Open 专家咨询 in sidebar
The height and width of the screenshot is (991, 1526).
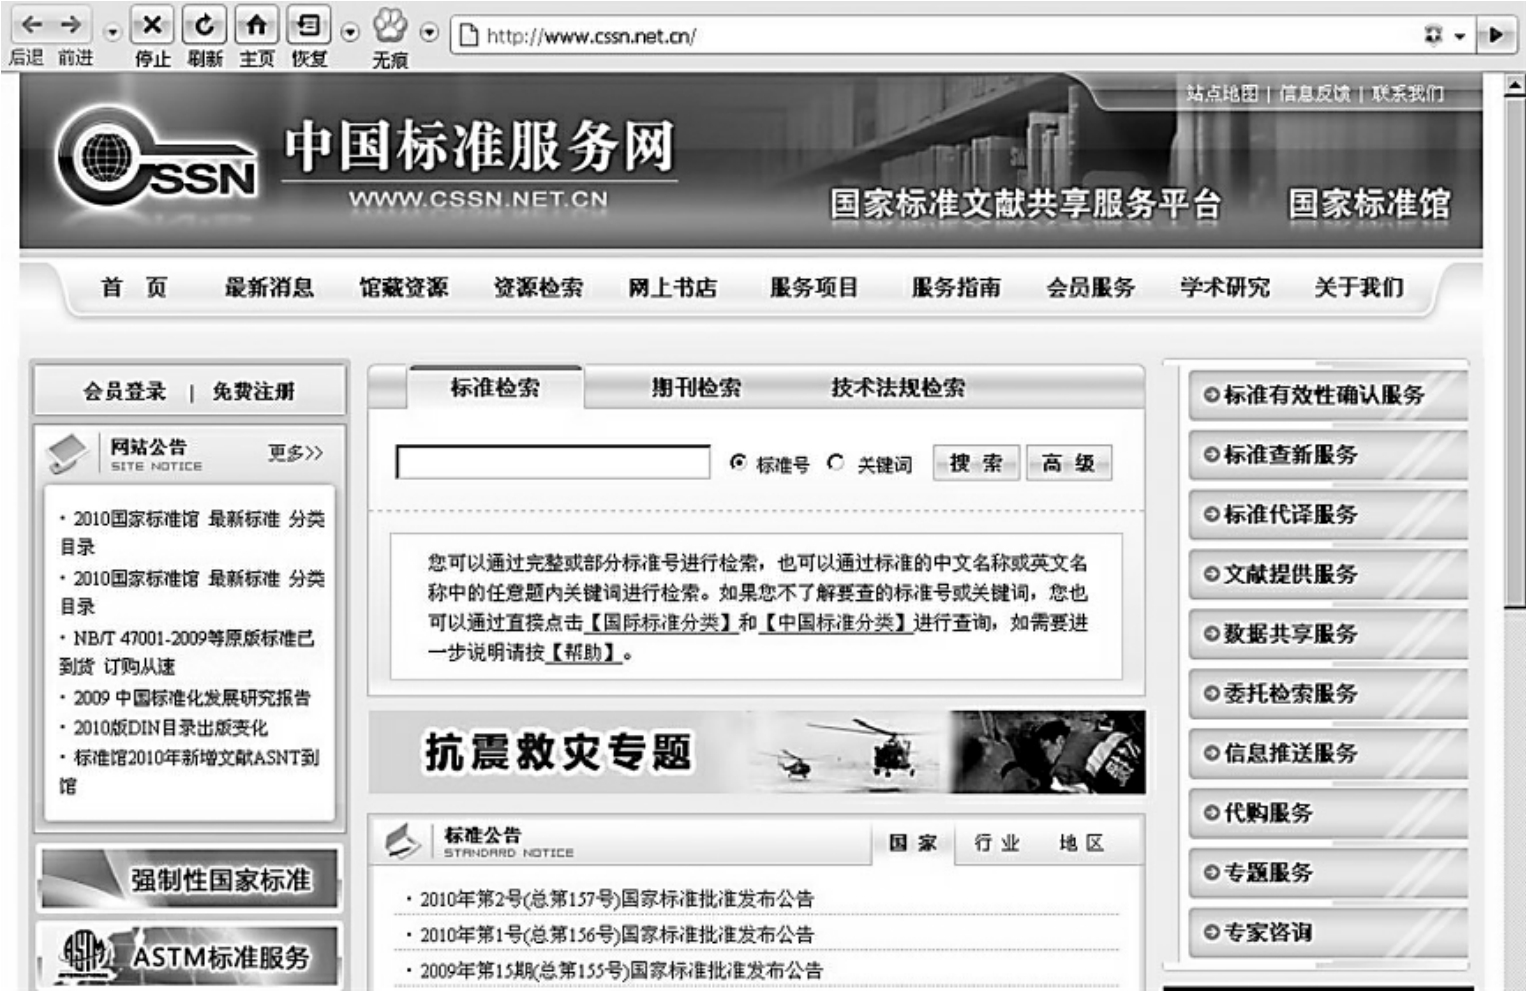point(1328,933)
